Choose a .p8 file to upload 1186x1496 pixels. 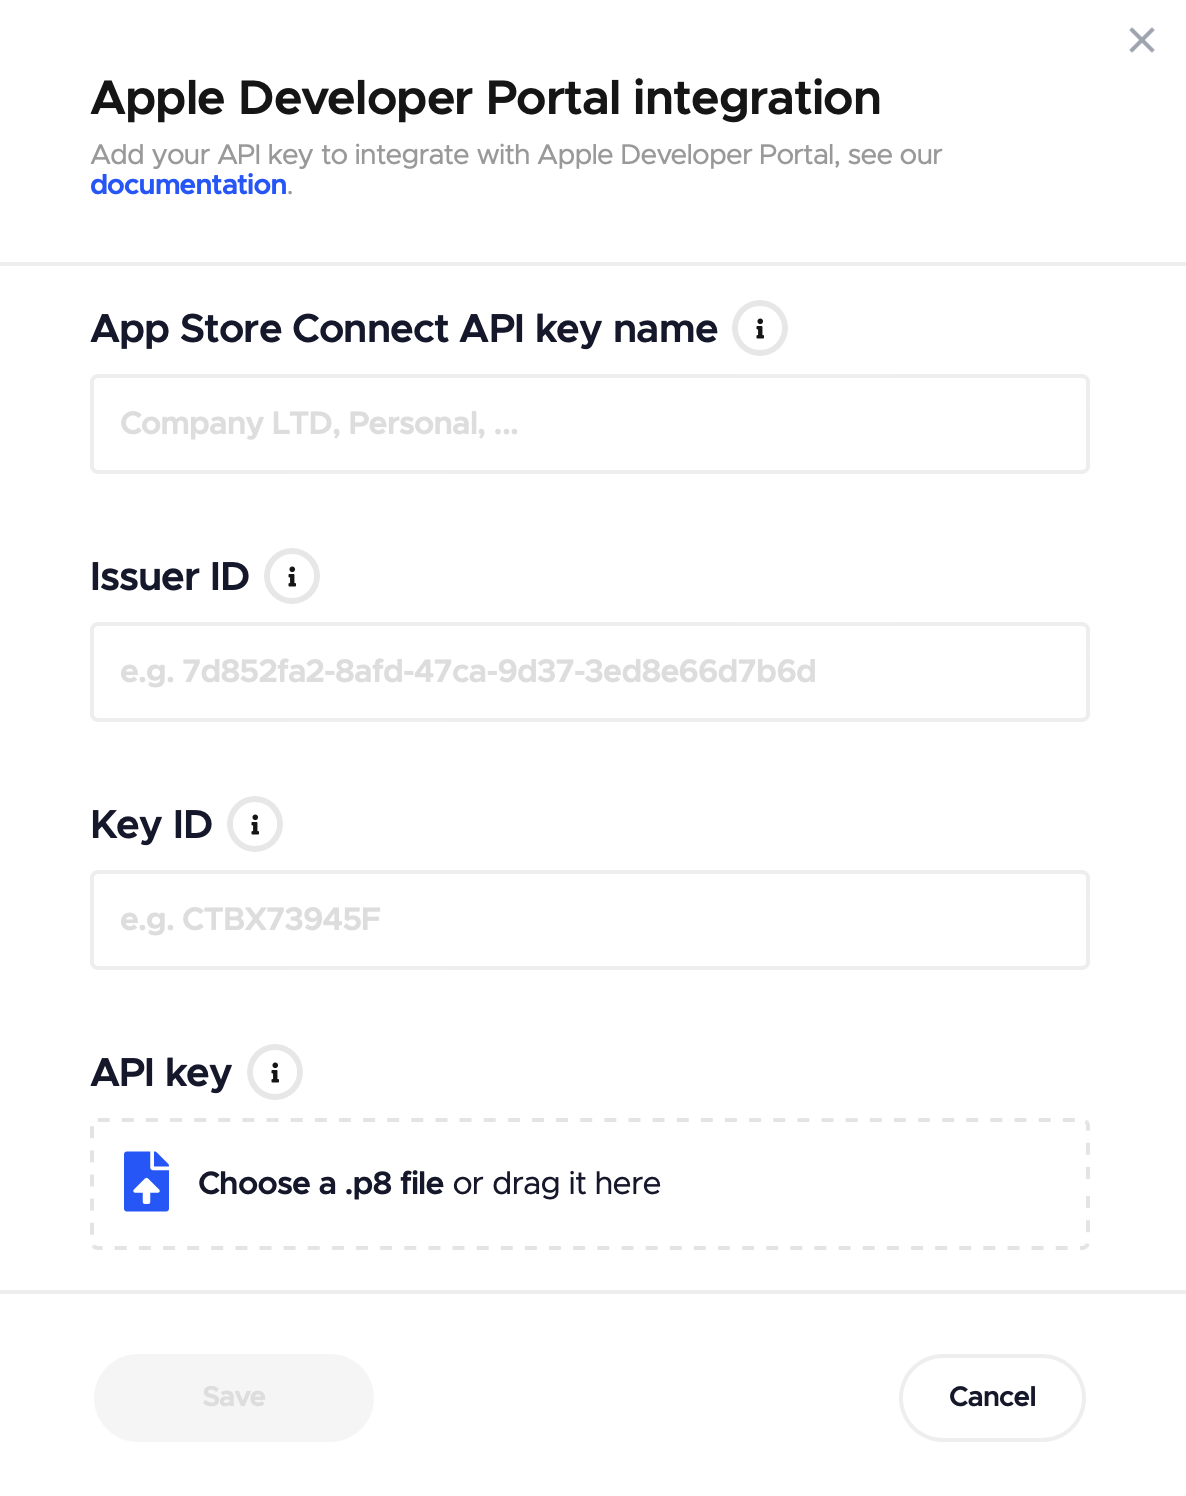pos(321,1184)
